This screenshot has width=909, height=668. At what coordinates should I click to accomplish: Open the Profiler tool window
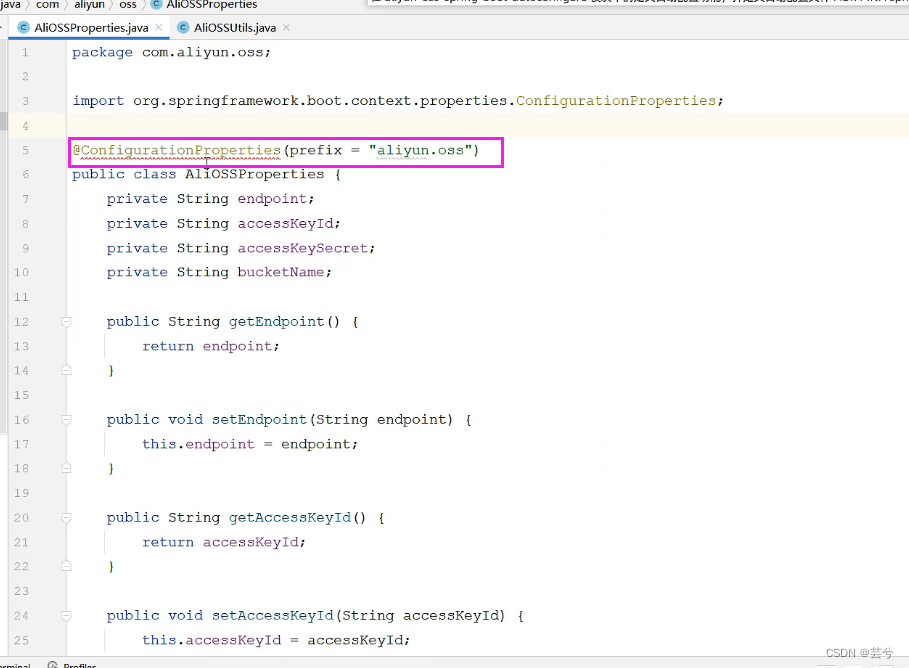tap(79, 665)
